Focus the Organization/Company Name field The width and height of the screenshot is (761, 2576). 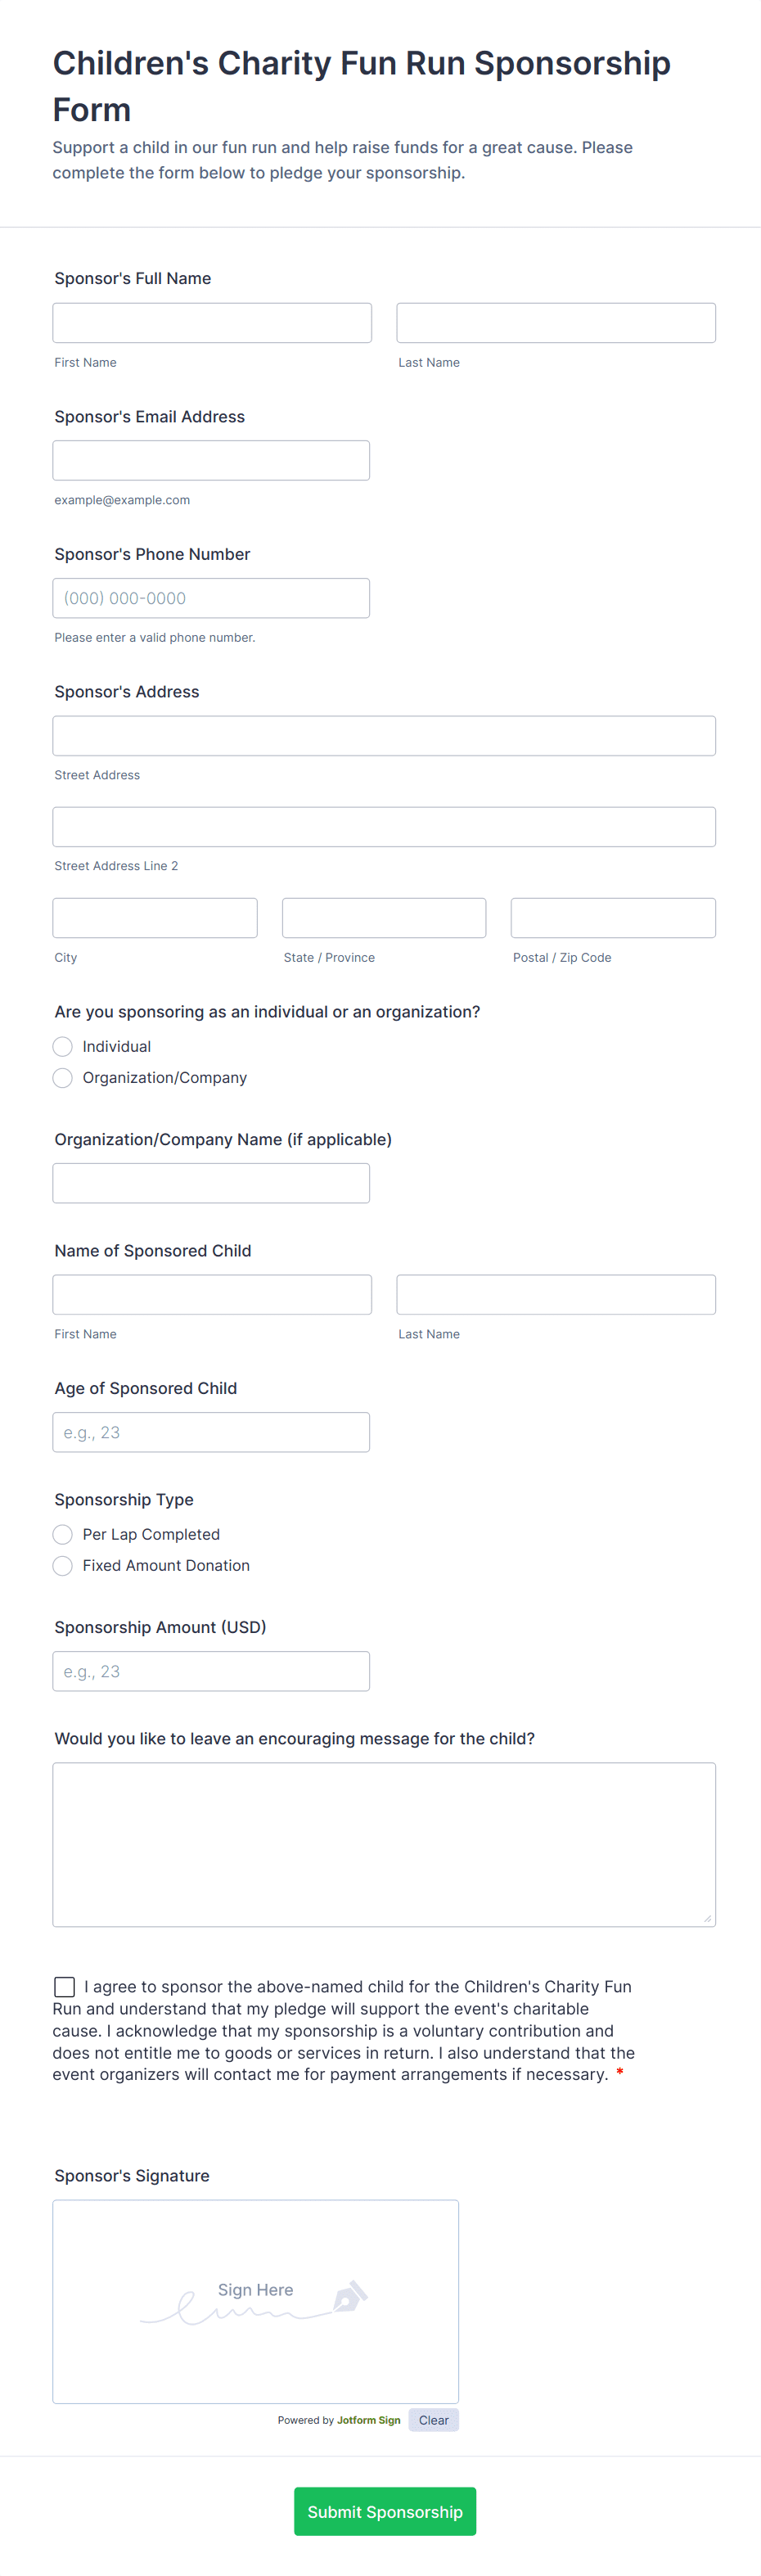[x=211, y=1183]
